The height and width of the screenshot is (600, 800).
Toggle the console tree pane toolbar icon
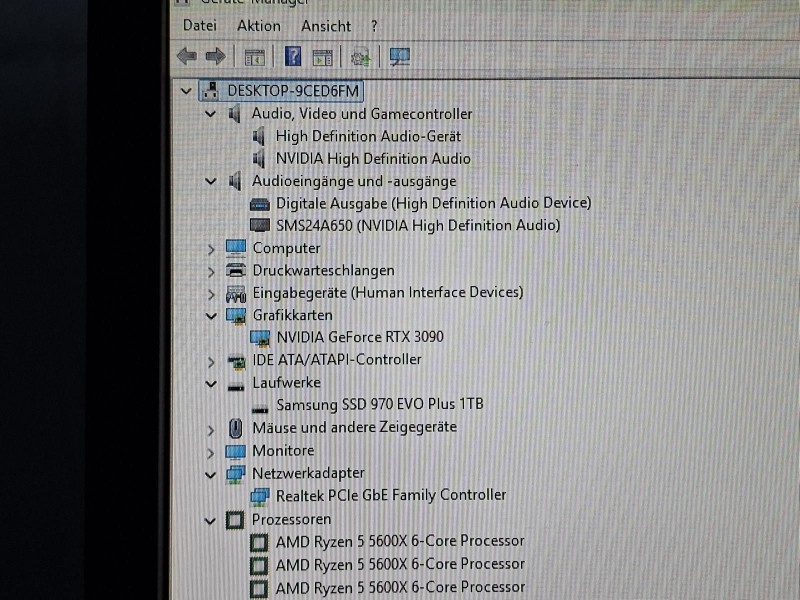click(255, 57)
